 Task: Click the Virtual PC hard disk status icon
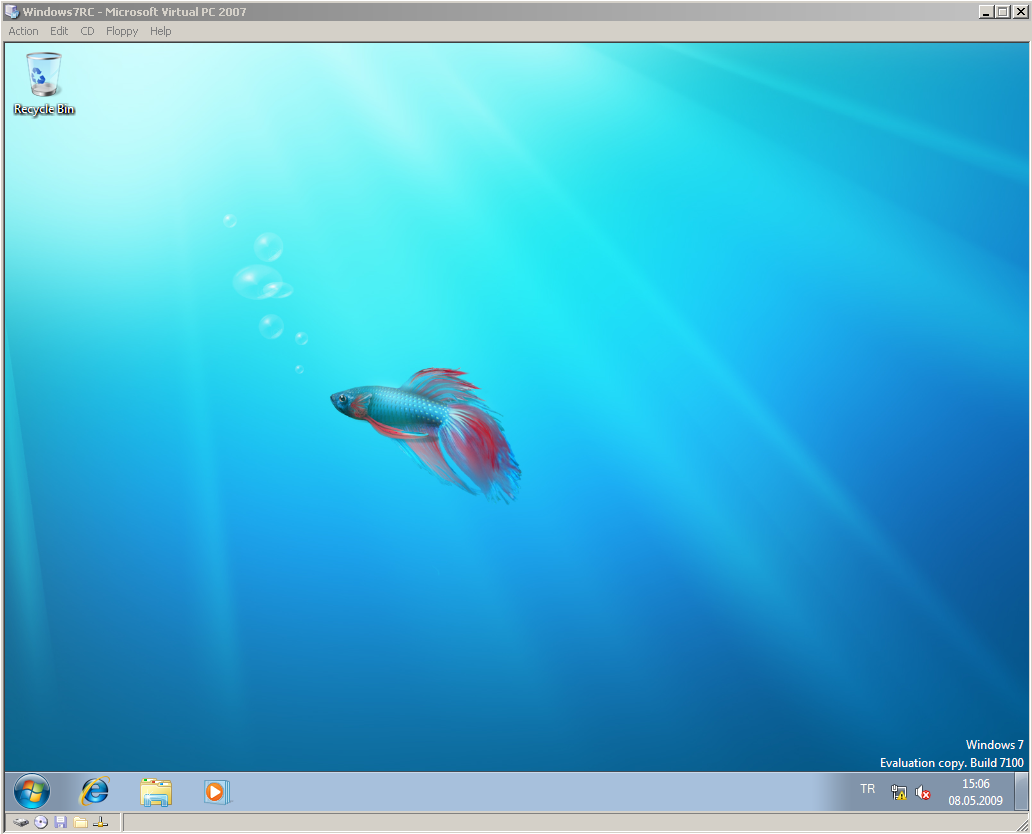pos(21,822)
